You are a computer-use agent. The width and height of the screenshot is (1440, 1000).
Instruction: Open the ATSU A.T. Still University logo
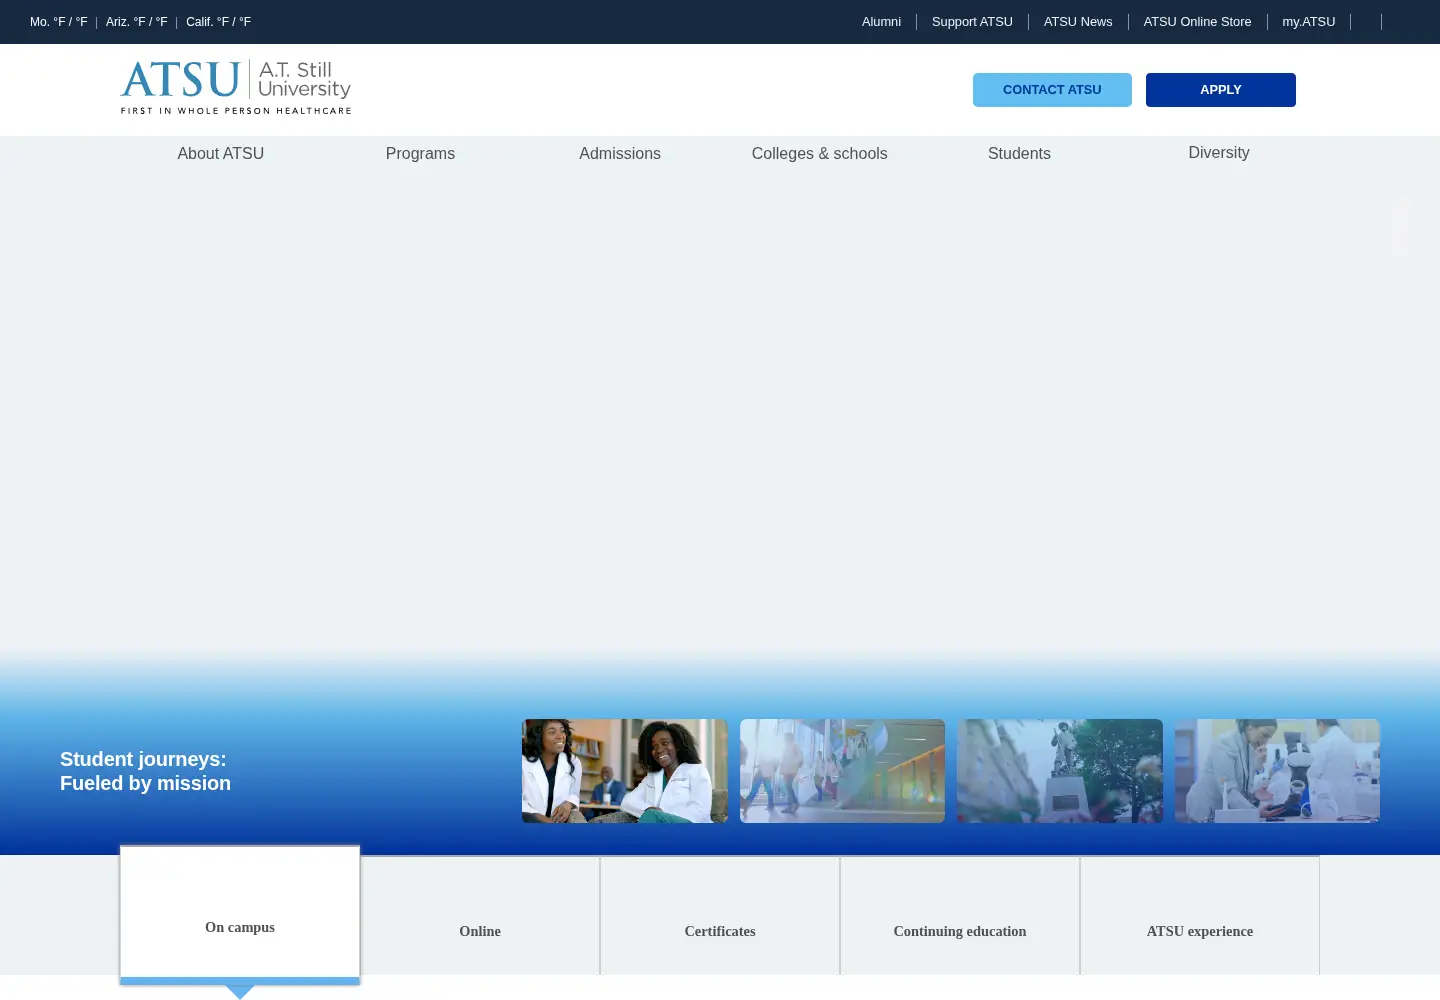tap(236, 87)
